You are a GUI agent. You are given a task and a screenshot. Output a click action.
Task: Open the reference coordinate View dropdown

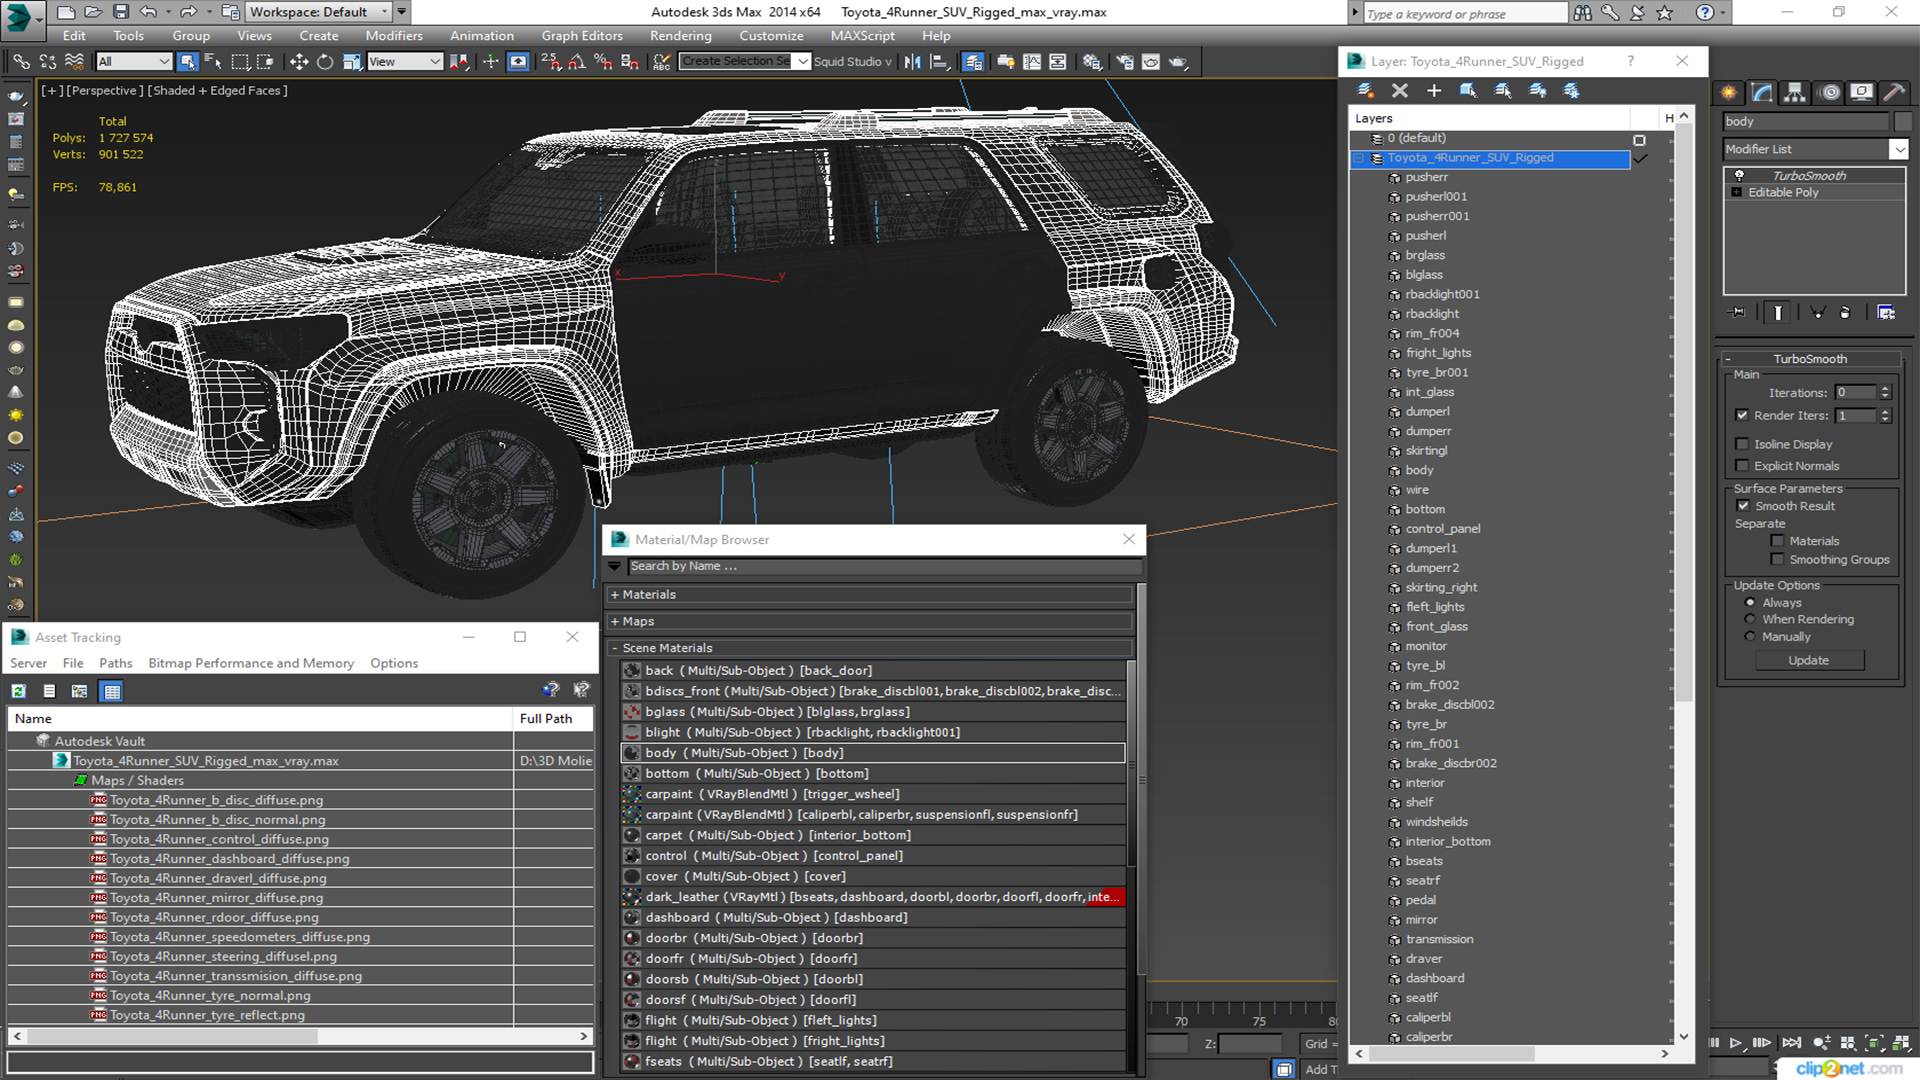[x=405, y=62]
